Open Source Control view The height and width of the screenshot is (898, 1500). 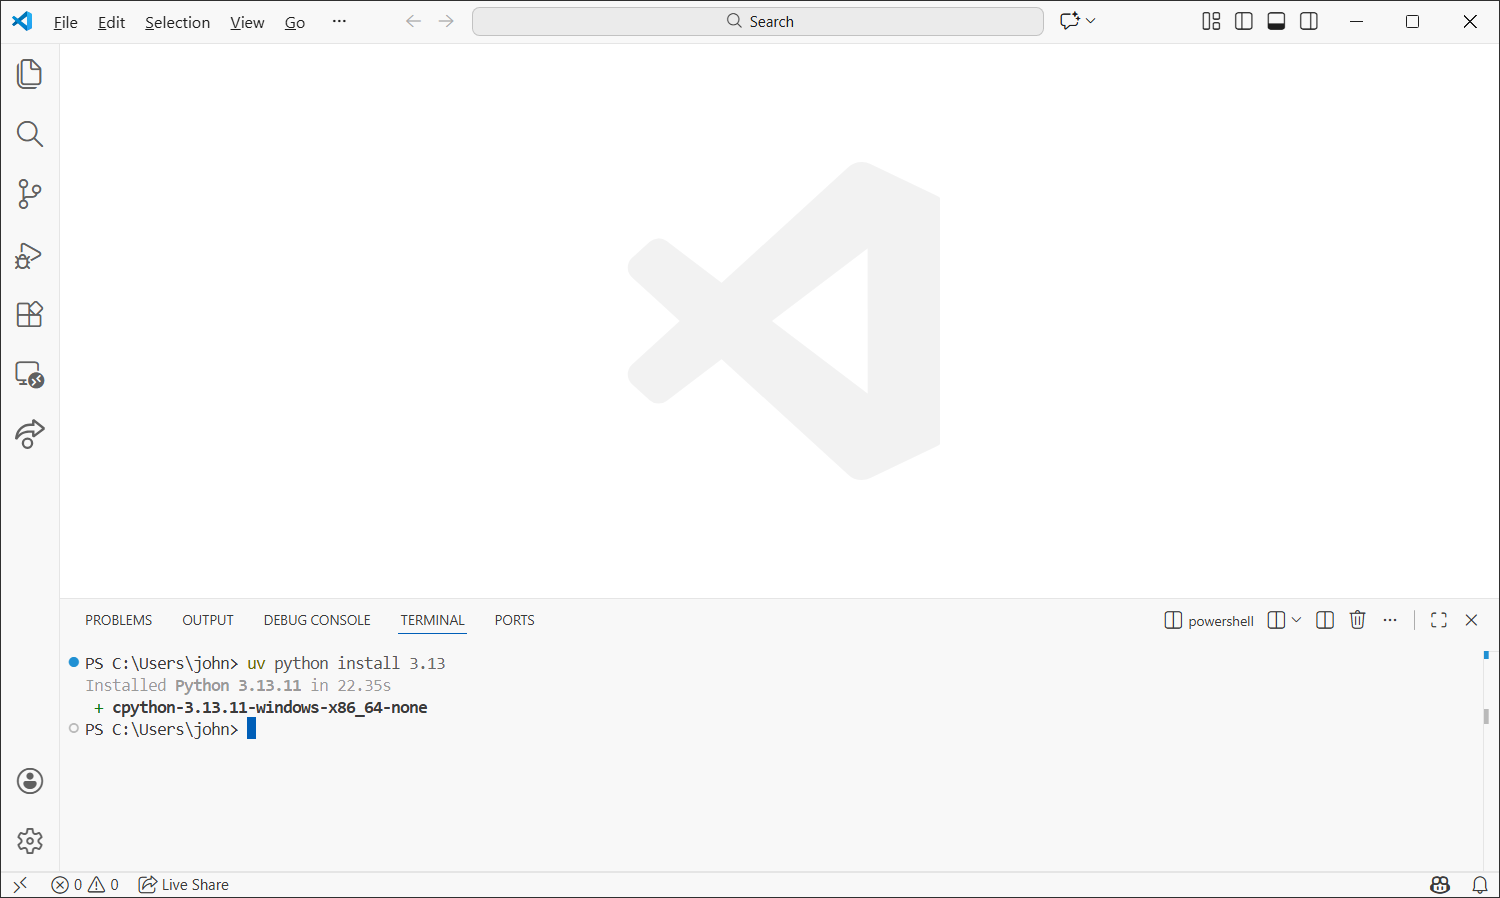pyautogui.click(x=29, y=194)
